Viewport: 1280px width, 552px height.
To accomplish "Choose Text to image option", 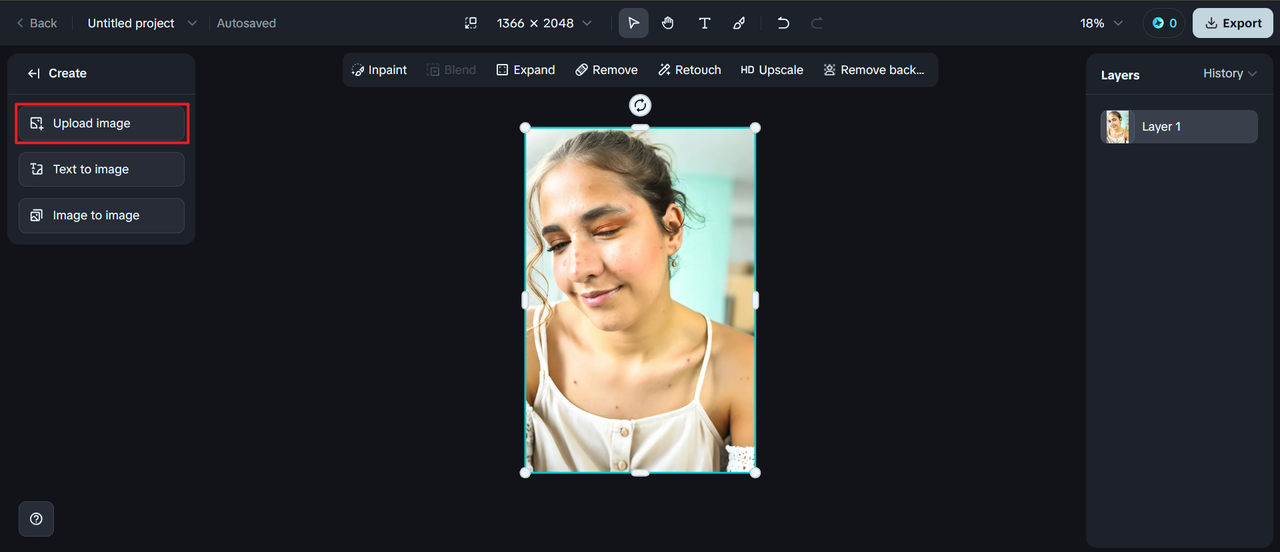I will coord(102,169).
